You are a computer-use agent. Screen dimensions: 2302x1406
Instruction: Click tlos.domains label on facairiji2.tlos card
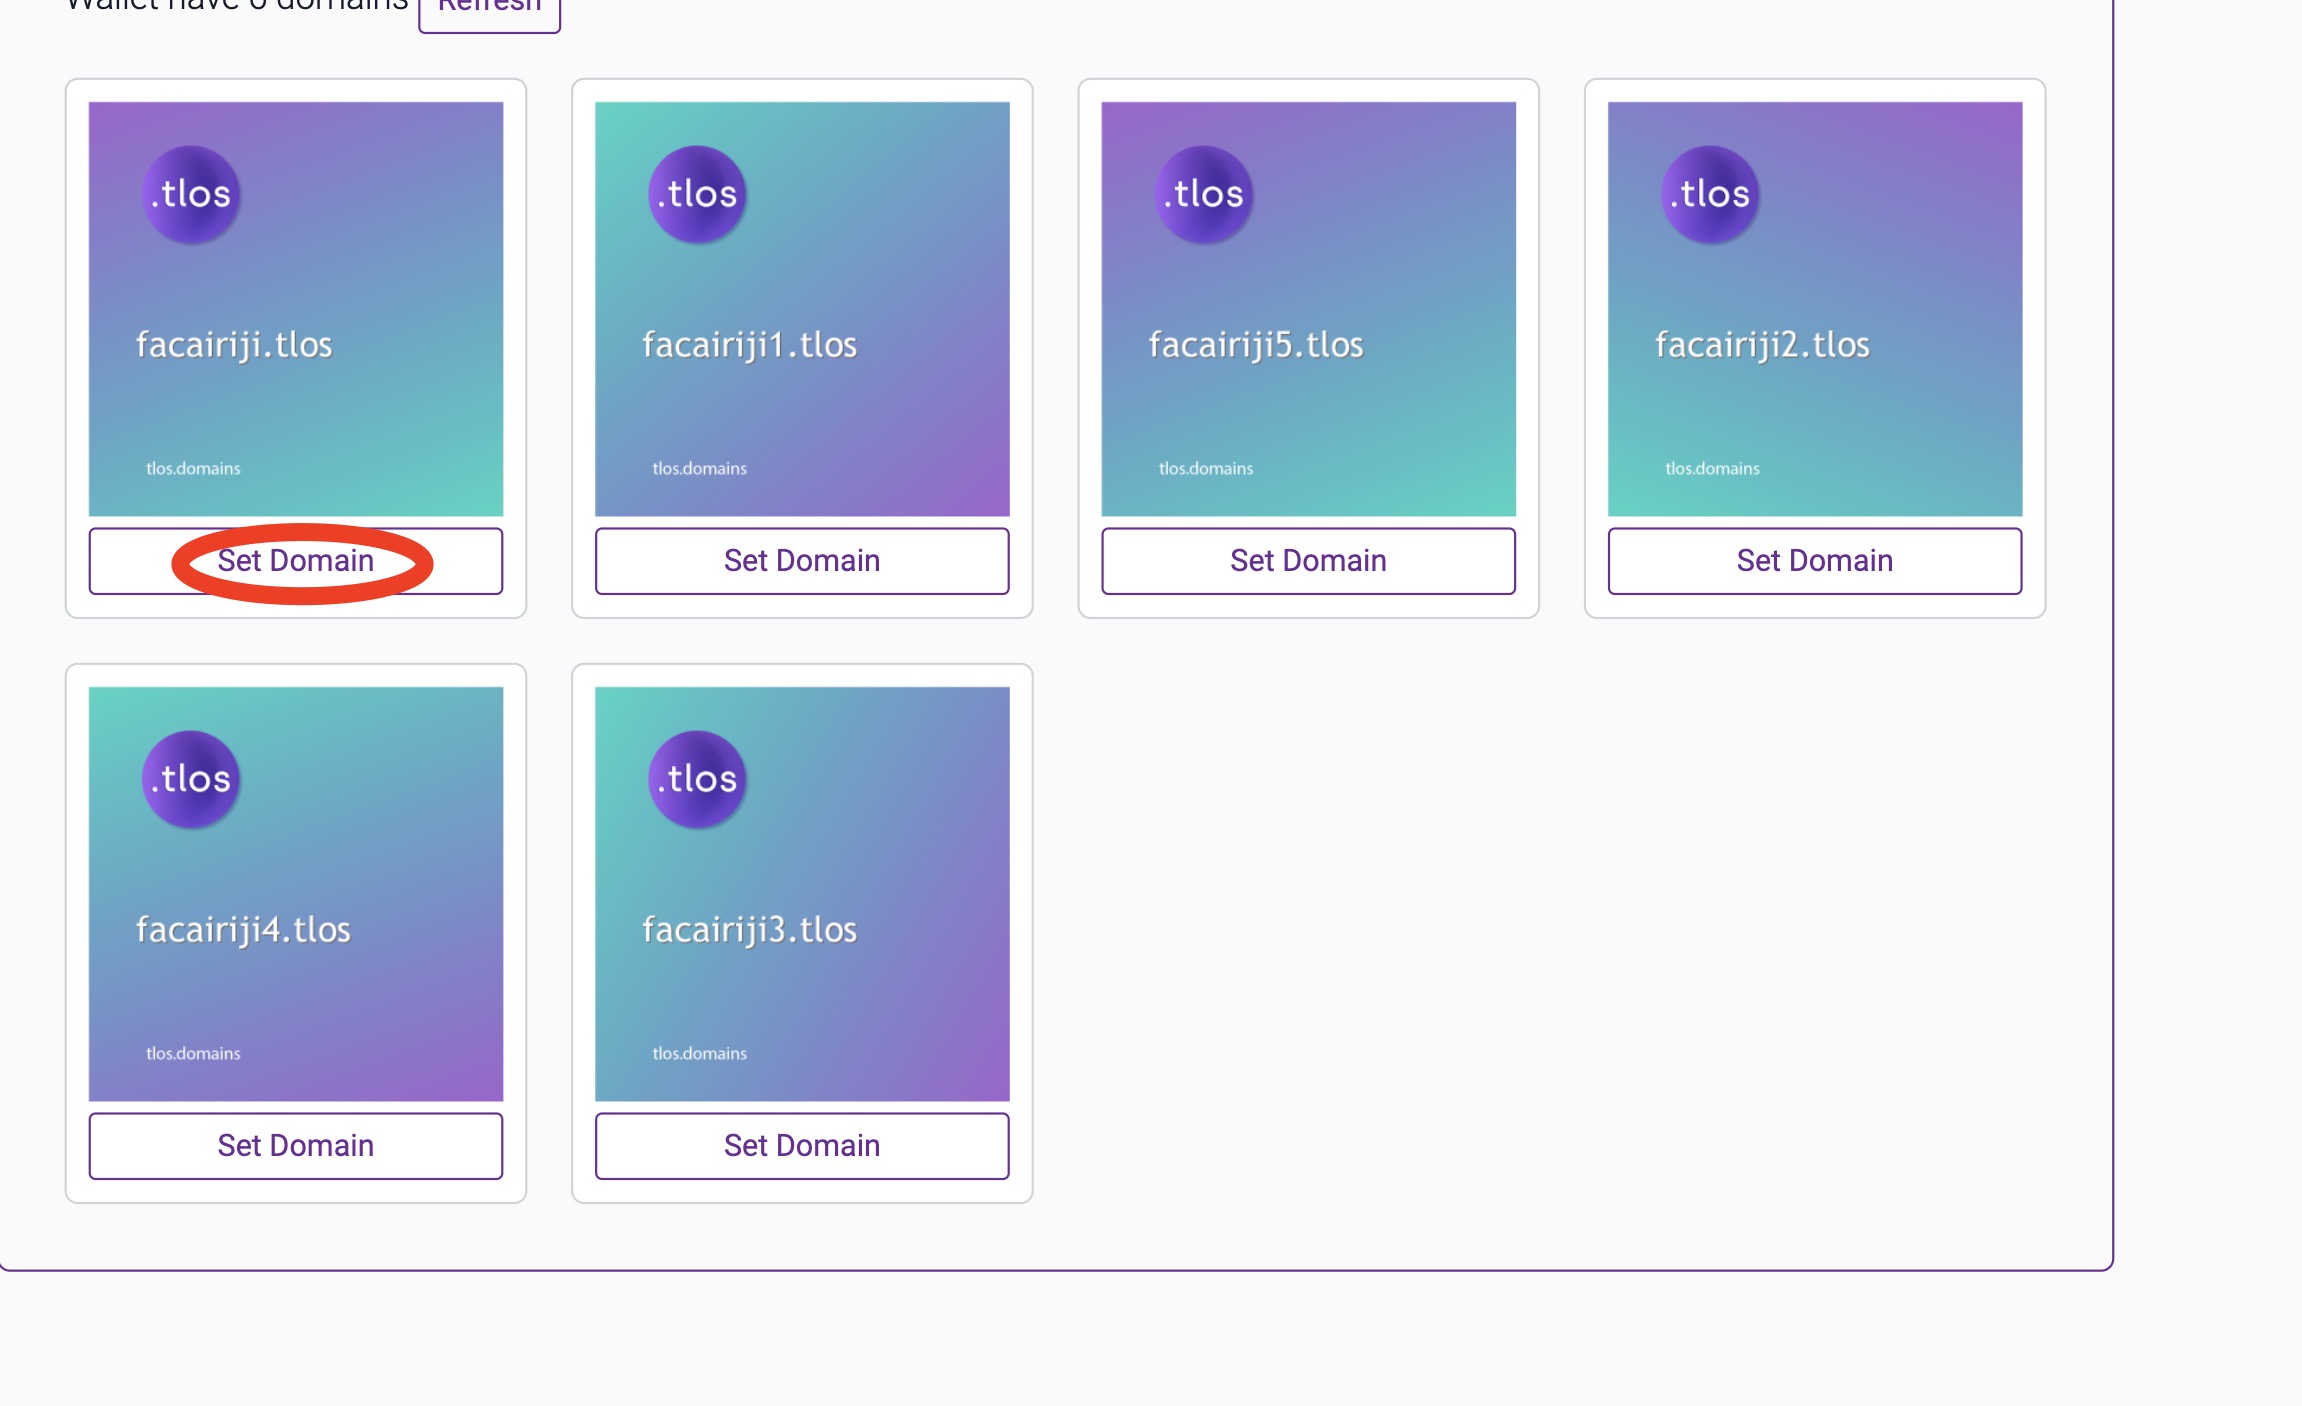pos(1712,468)
